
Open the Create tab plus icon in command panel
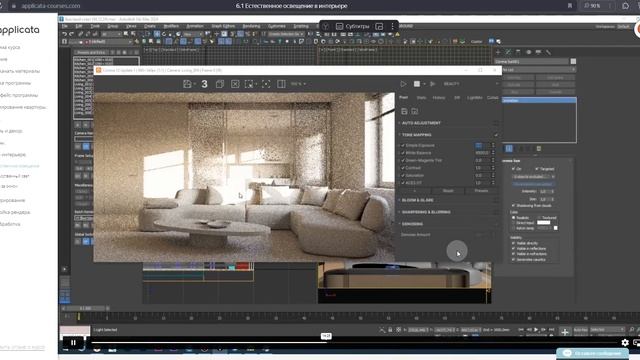point(498,52)
